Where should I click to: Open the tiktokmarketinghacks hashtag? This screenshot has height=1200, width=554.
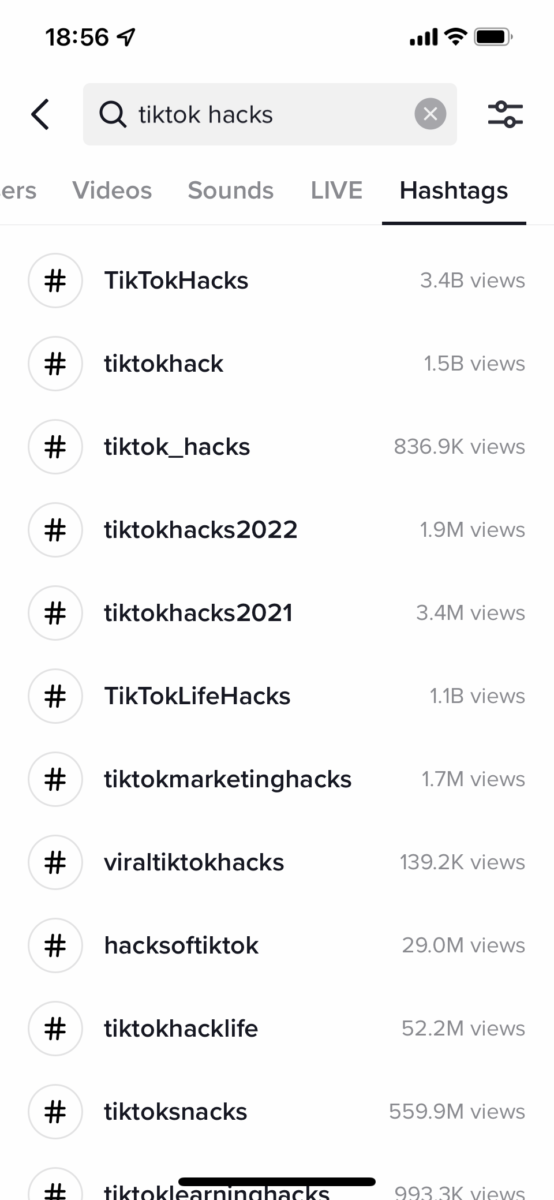pyautogui.click(x=277, y=779)
